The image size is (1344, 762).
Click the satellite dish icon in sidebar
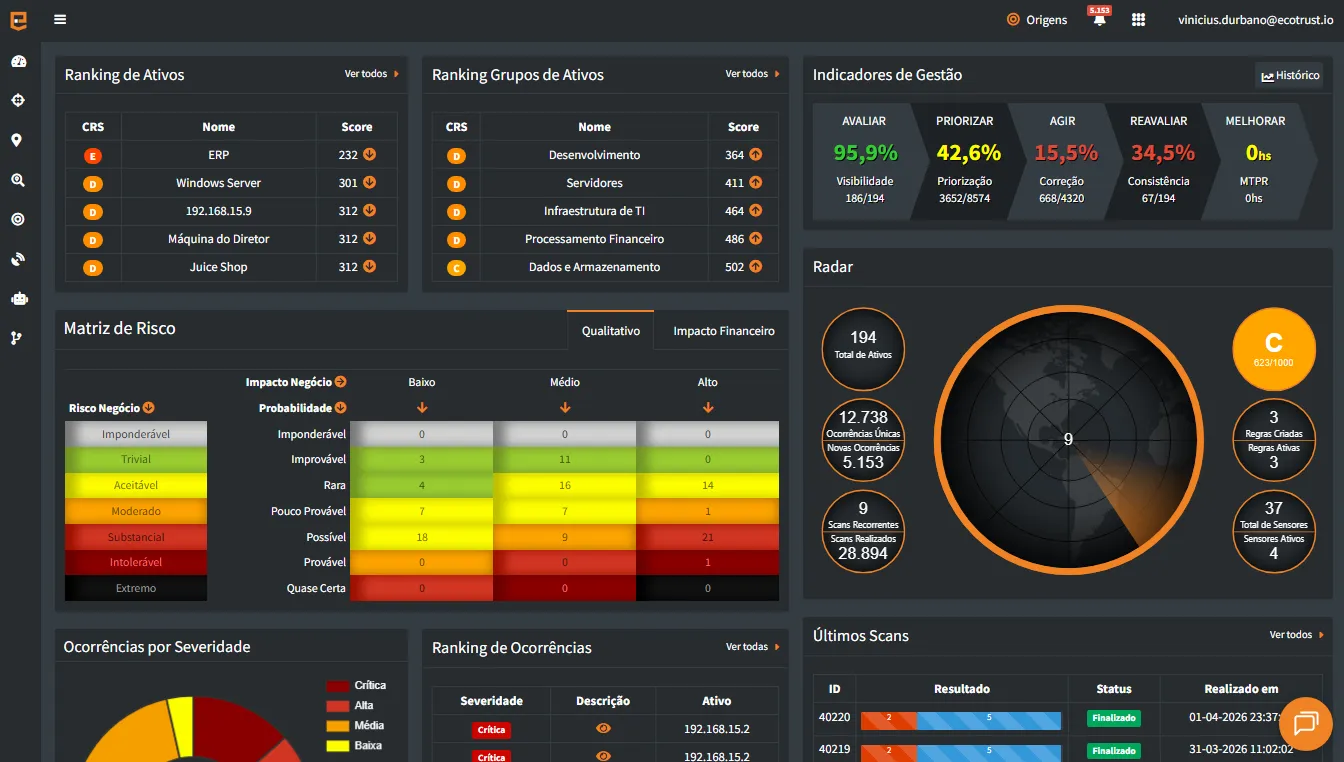point(18,259)
